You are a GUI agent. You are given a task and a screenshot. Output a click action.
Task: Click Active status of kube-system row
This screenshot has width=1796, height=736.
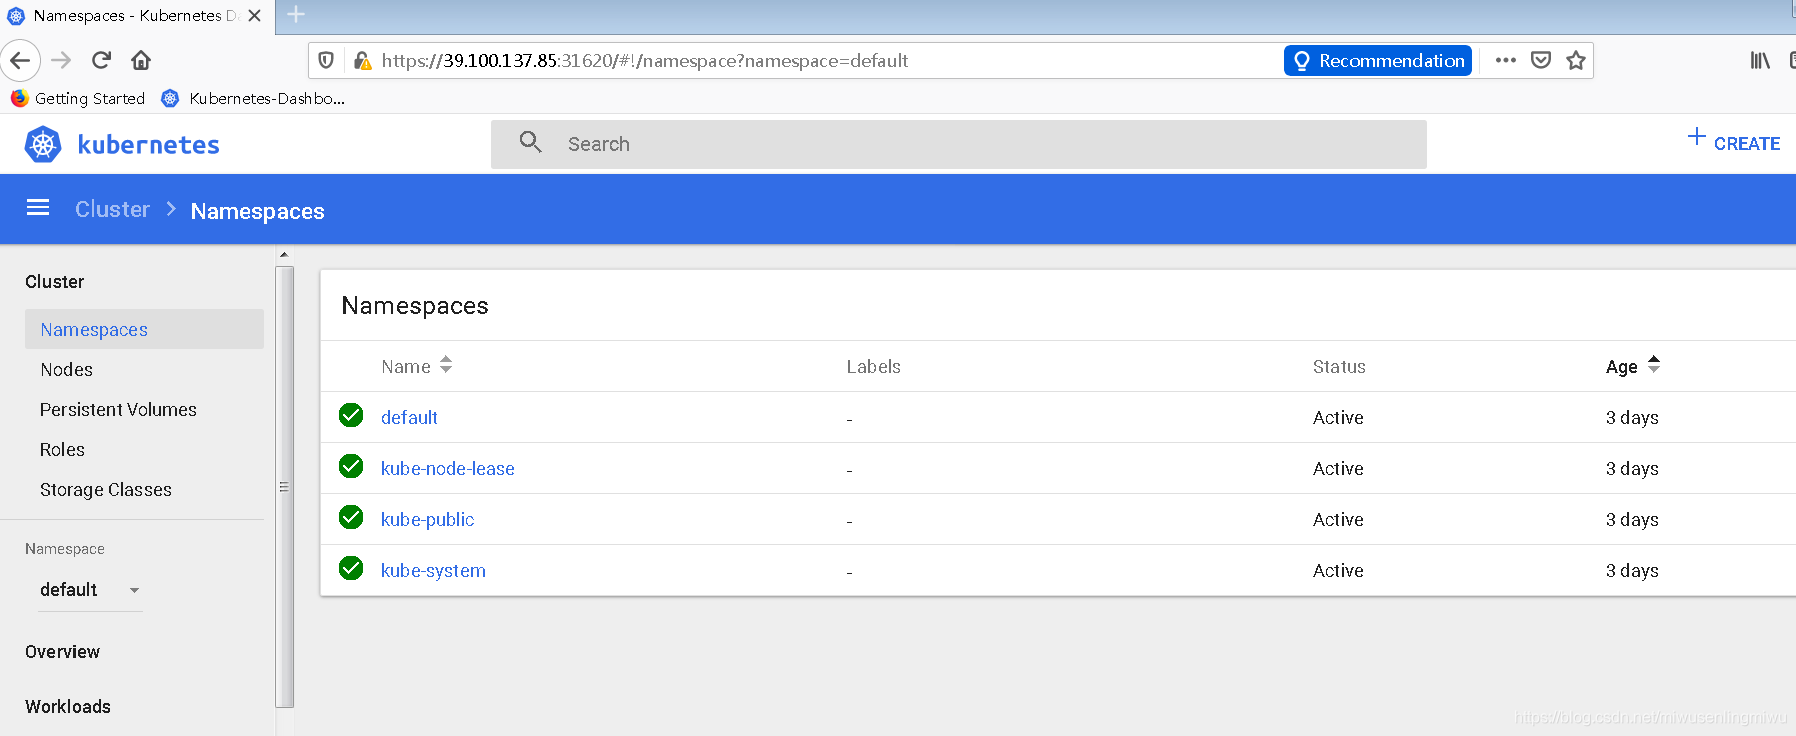coord(1338,571)
